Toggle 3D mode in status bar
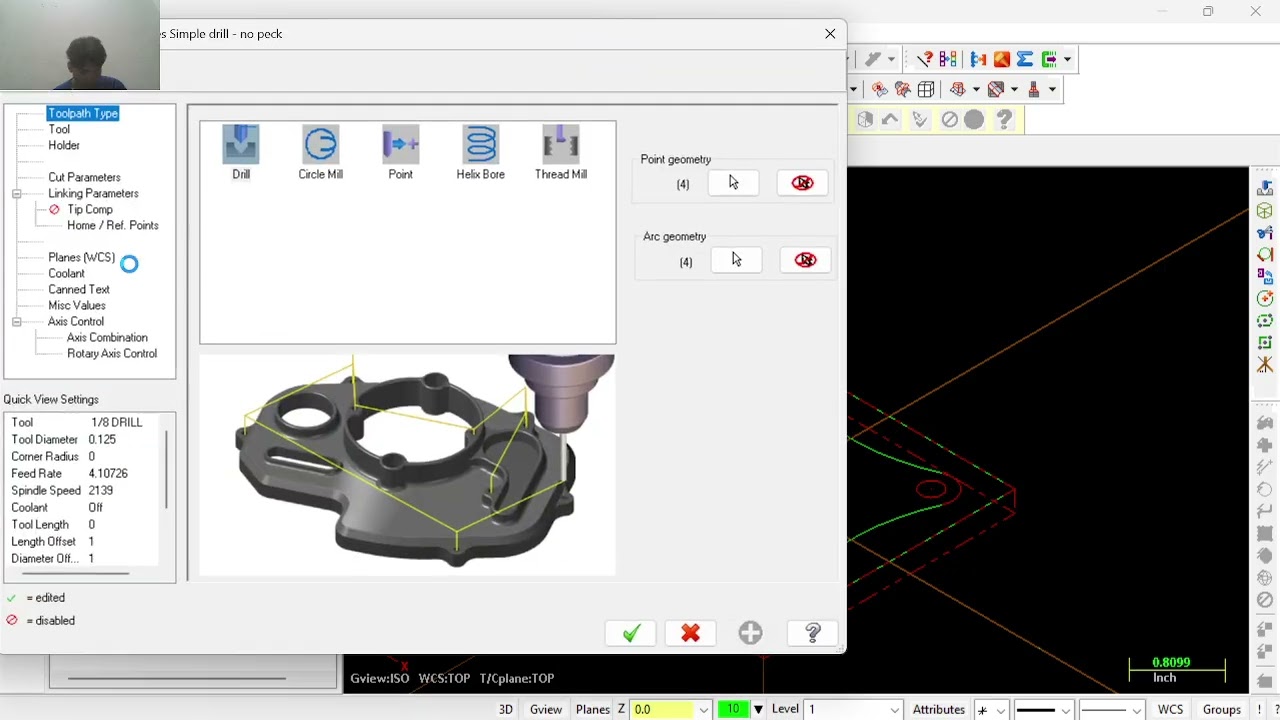Viewport: 1280px width, 720px height. pos(506,709)
